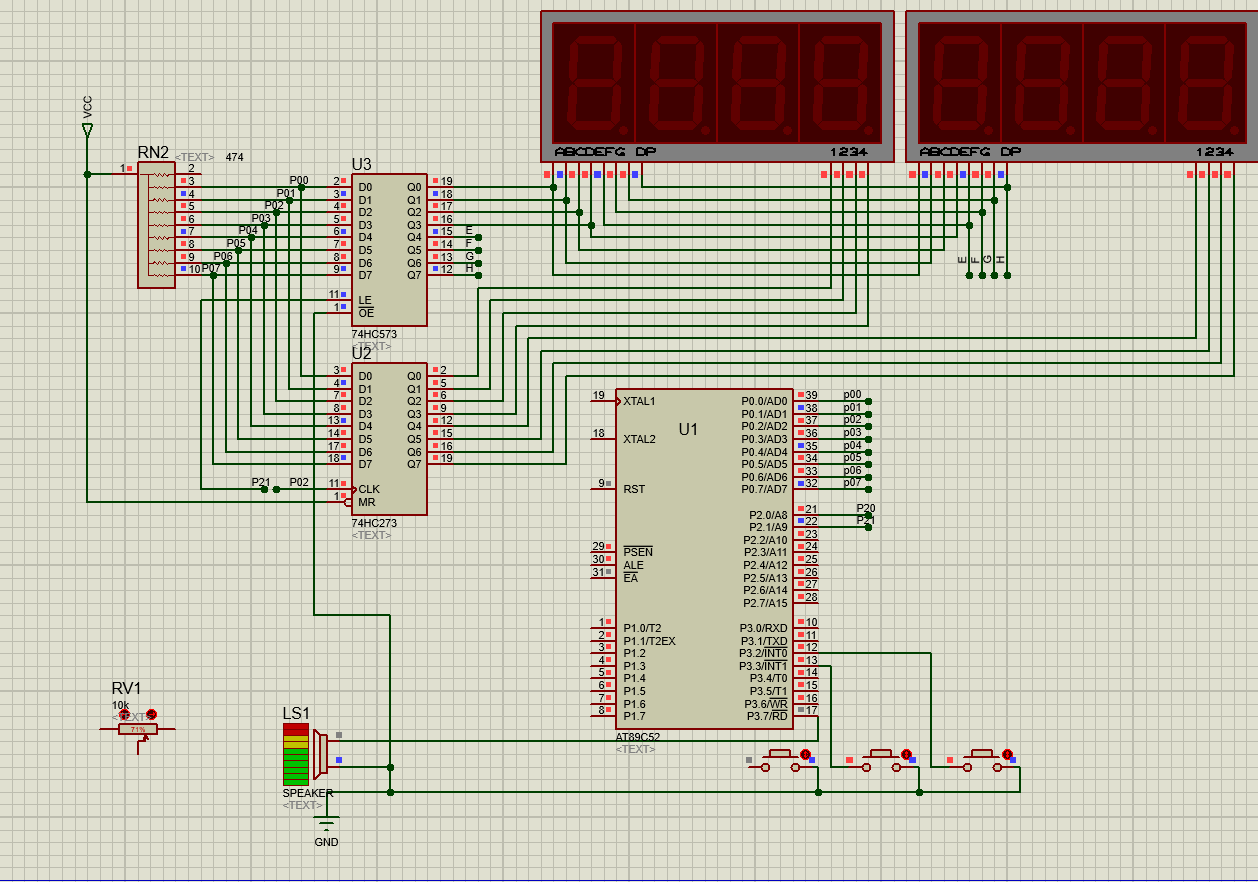Click the 1234 digit legend on left display

[849, 152]
